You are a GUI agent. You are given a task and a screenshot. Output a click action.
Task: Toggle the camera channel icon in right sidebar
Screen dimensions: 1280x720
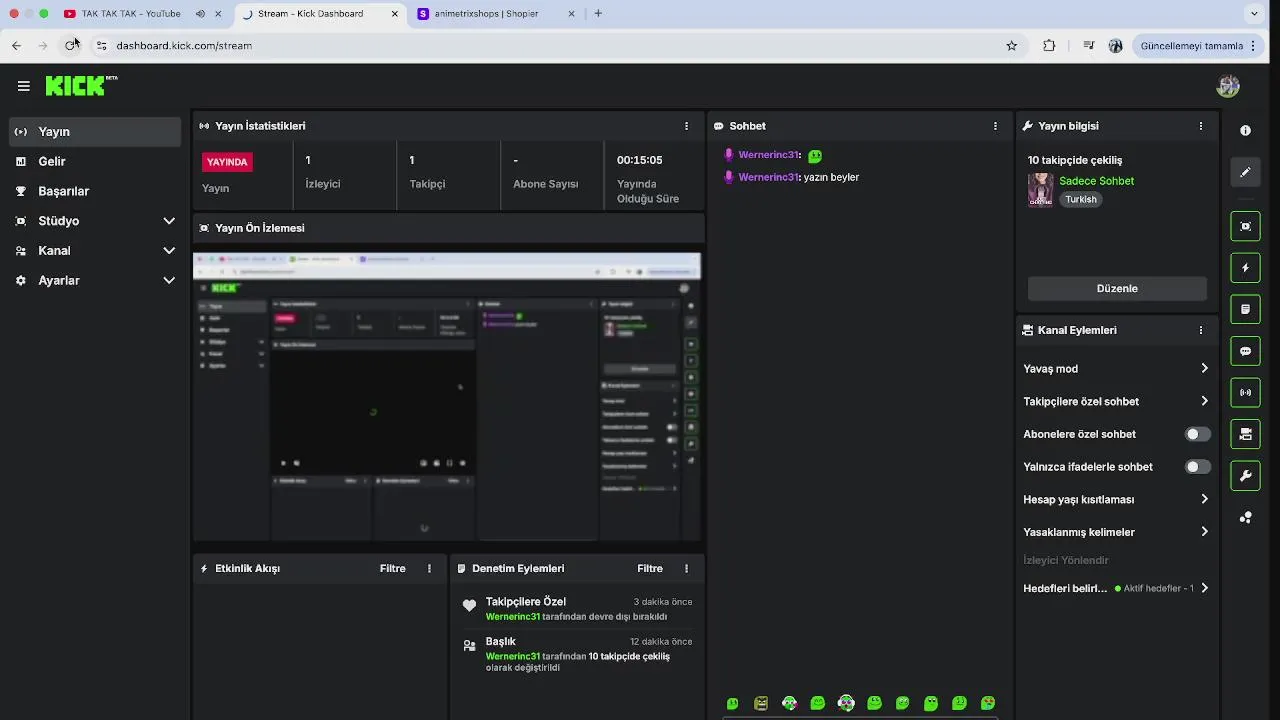(1245, 434)
